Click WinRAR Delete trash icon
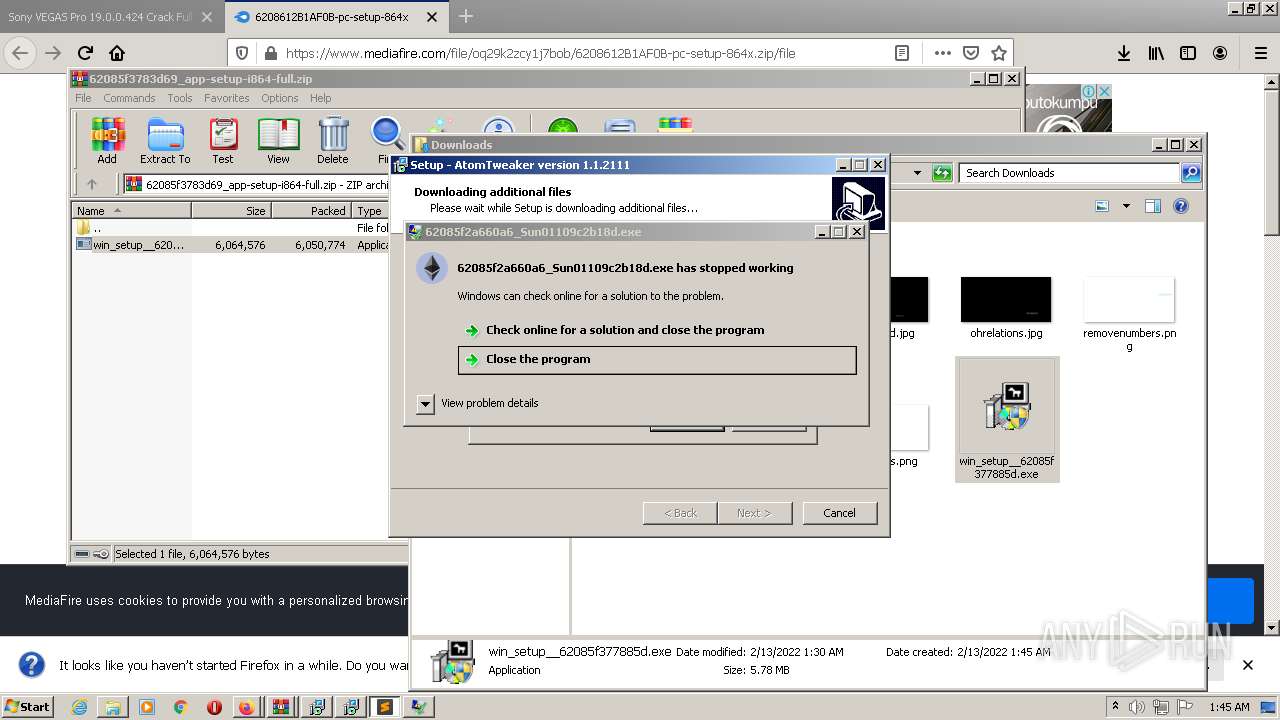This screenshot has height=720, width=1280. click(x=333, y=141)
